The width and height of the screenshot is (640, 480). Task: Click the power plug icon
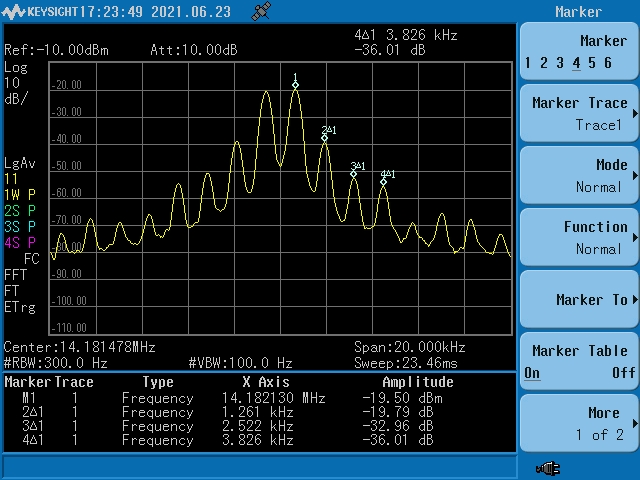[x=548, y=469]
